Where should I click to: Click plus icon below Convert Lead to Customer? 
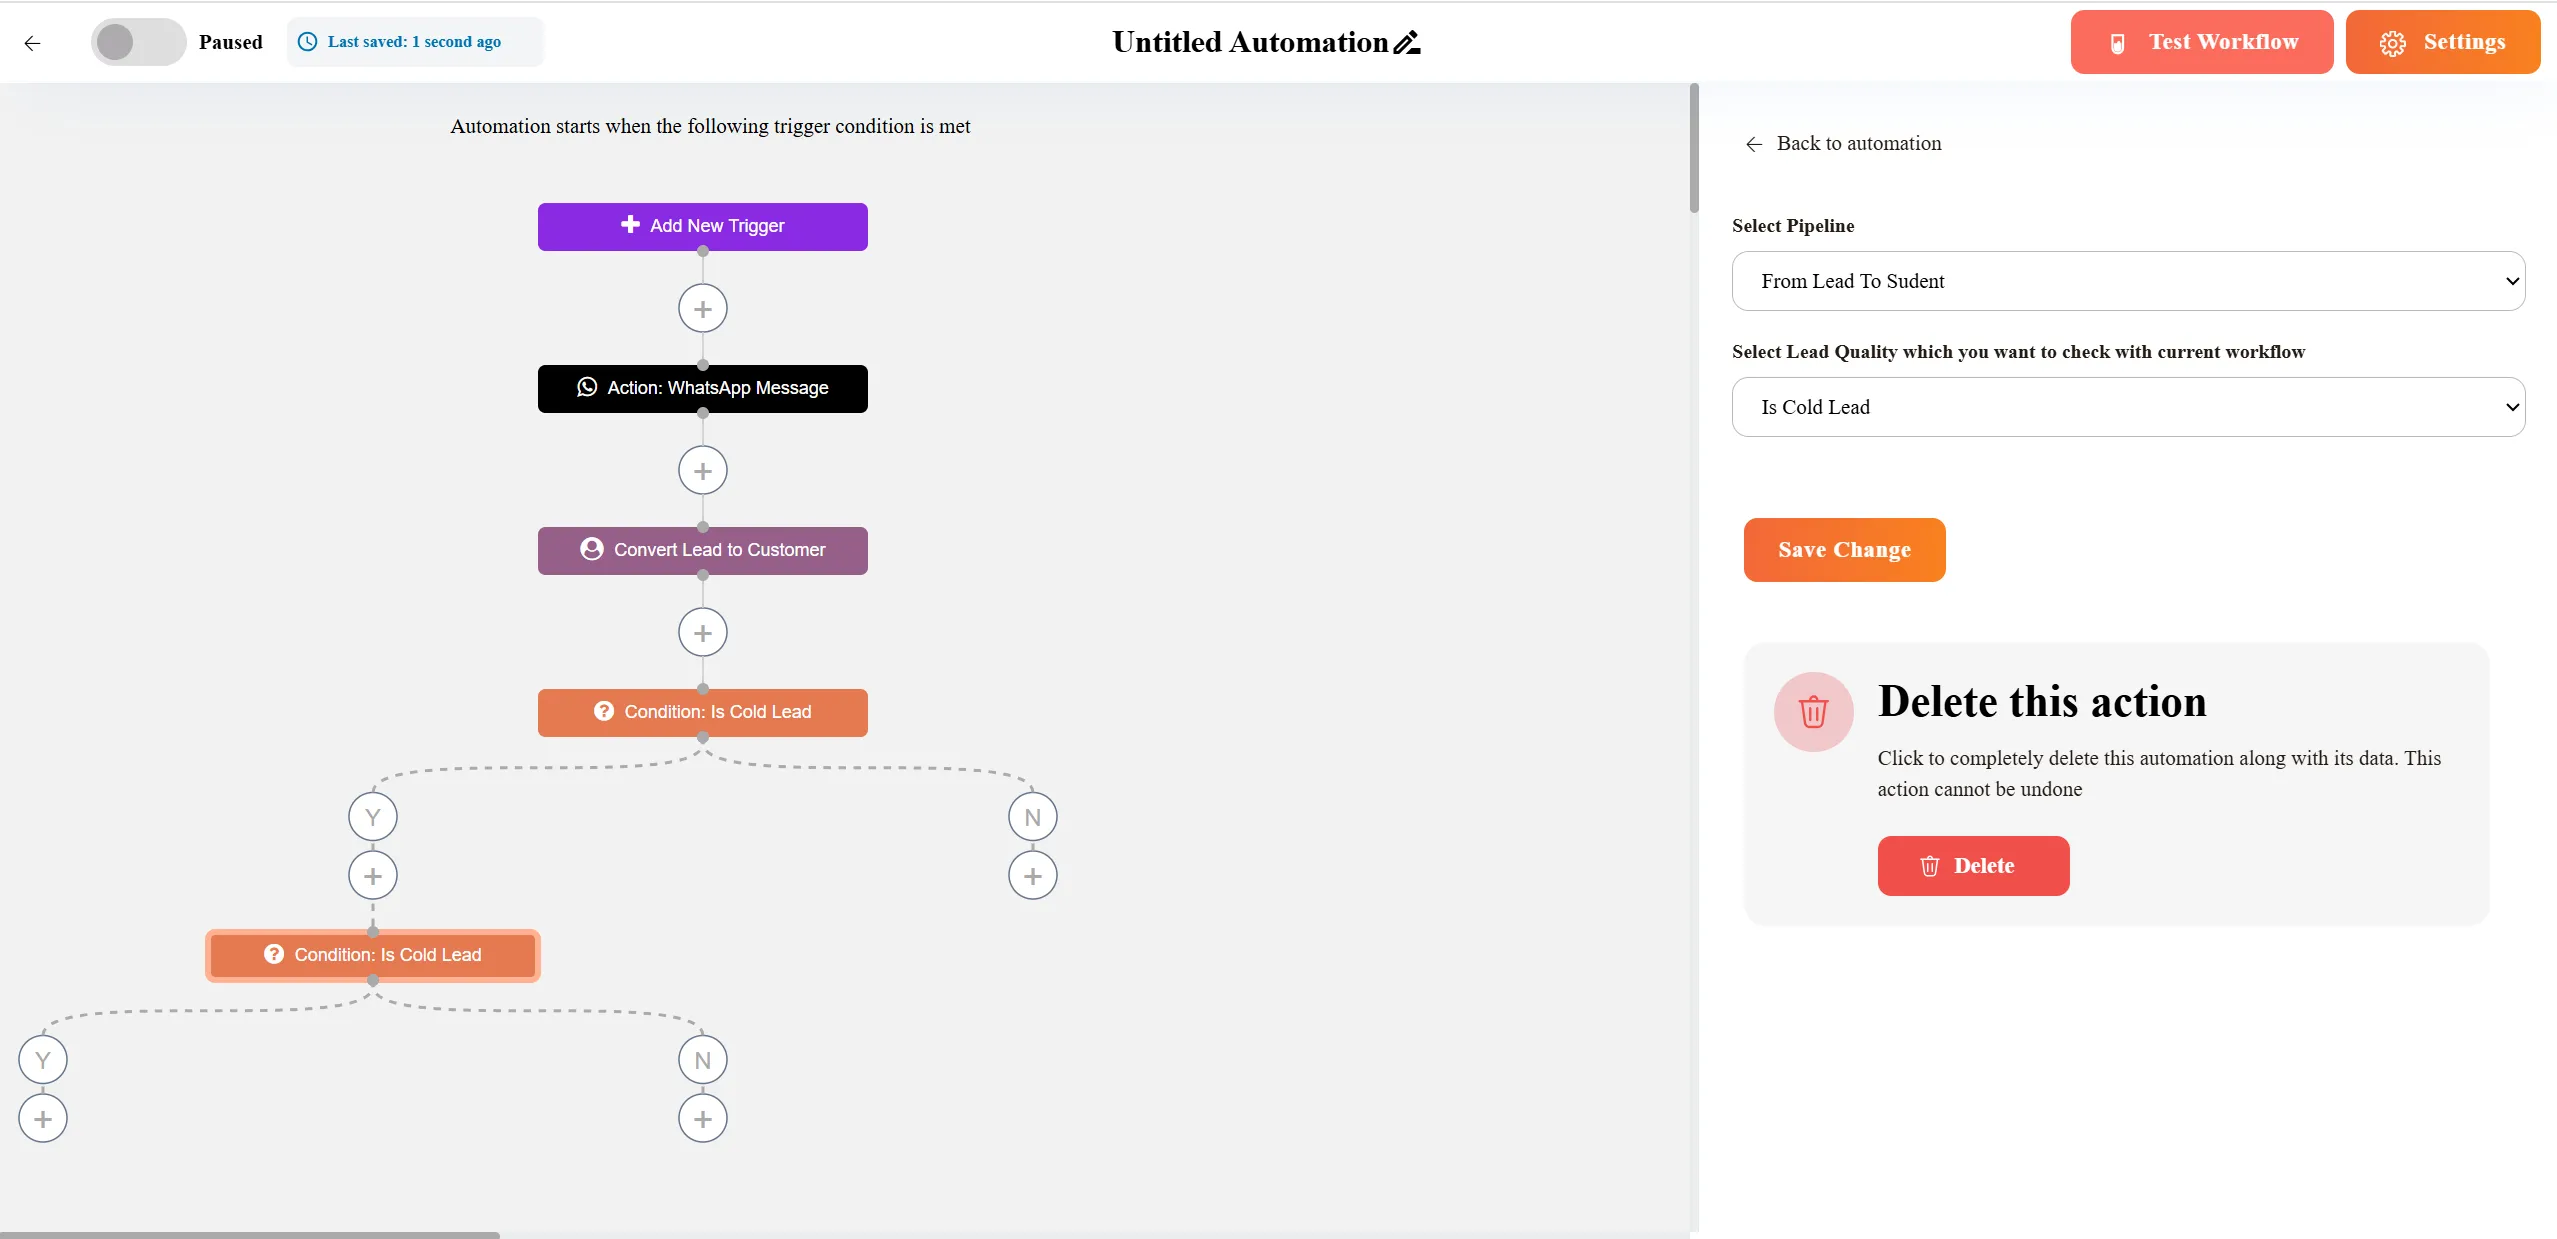(x=702, y=633)
